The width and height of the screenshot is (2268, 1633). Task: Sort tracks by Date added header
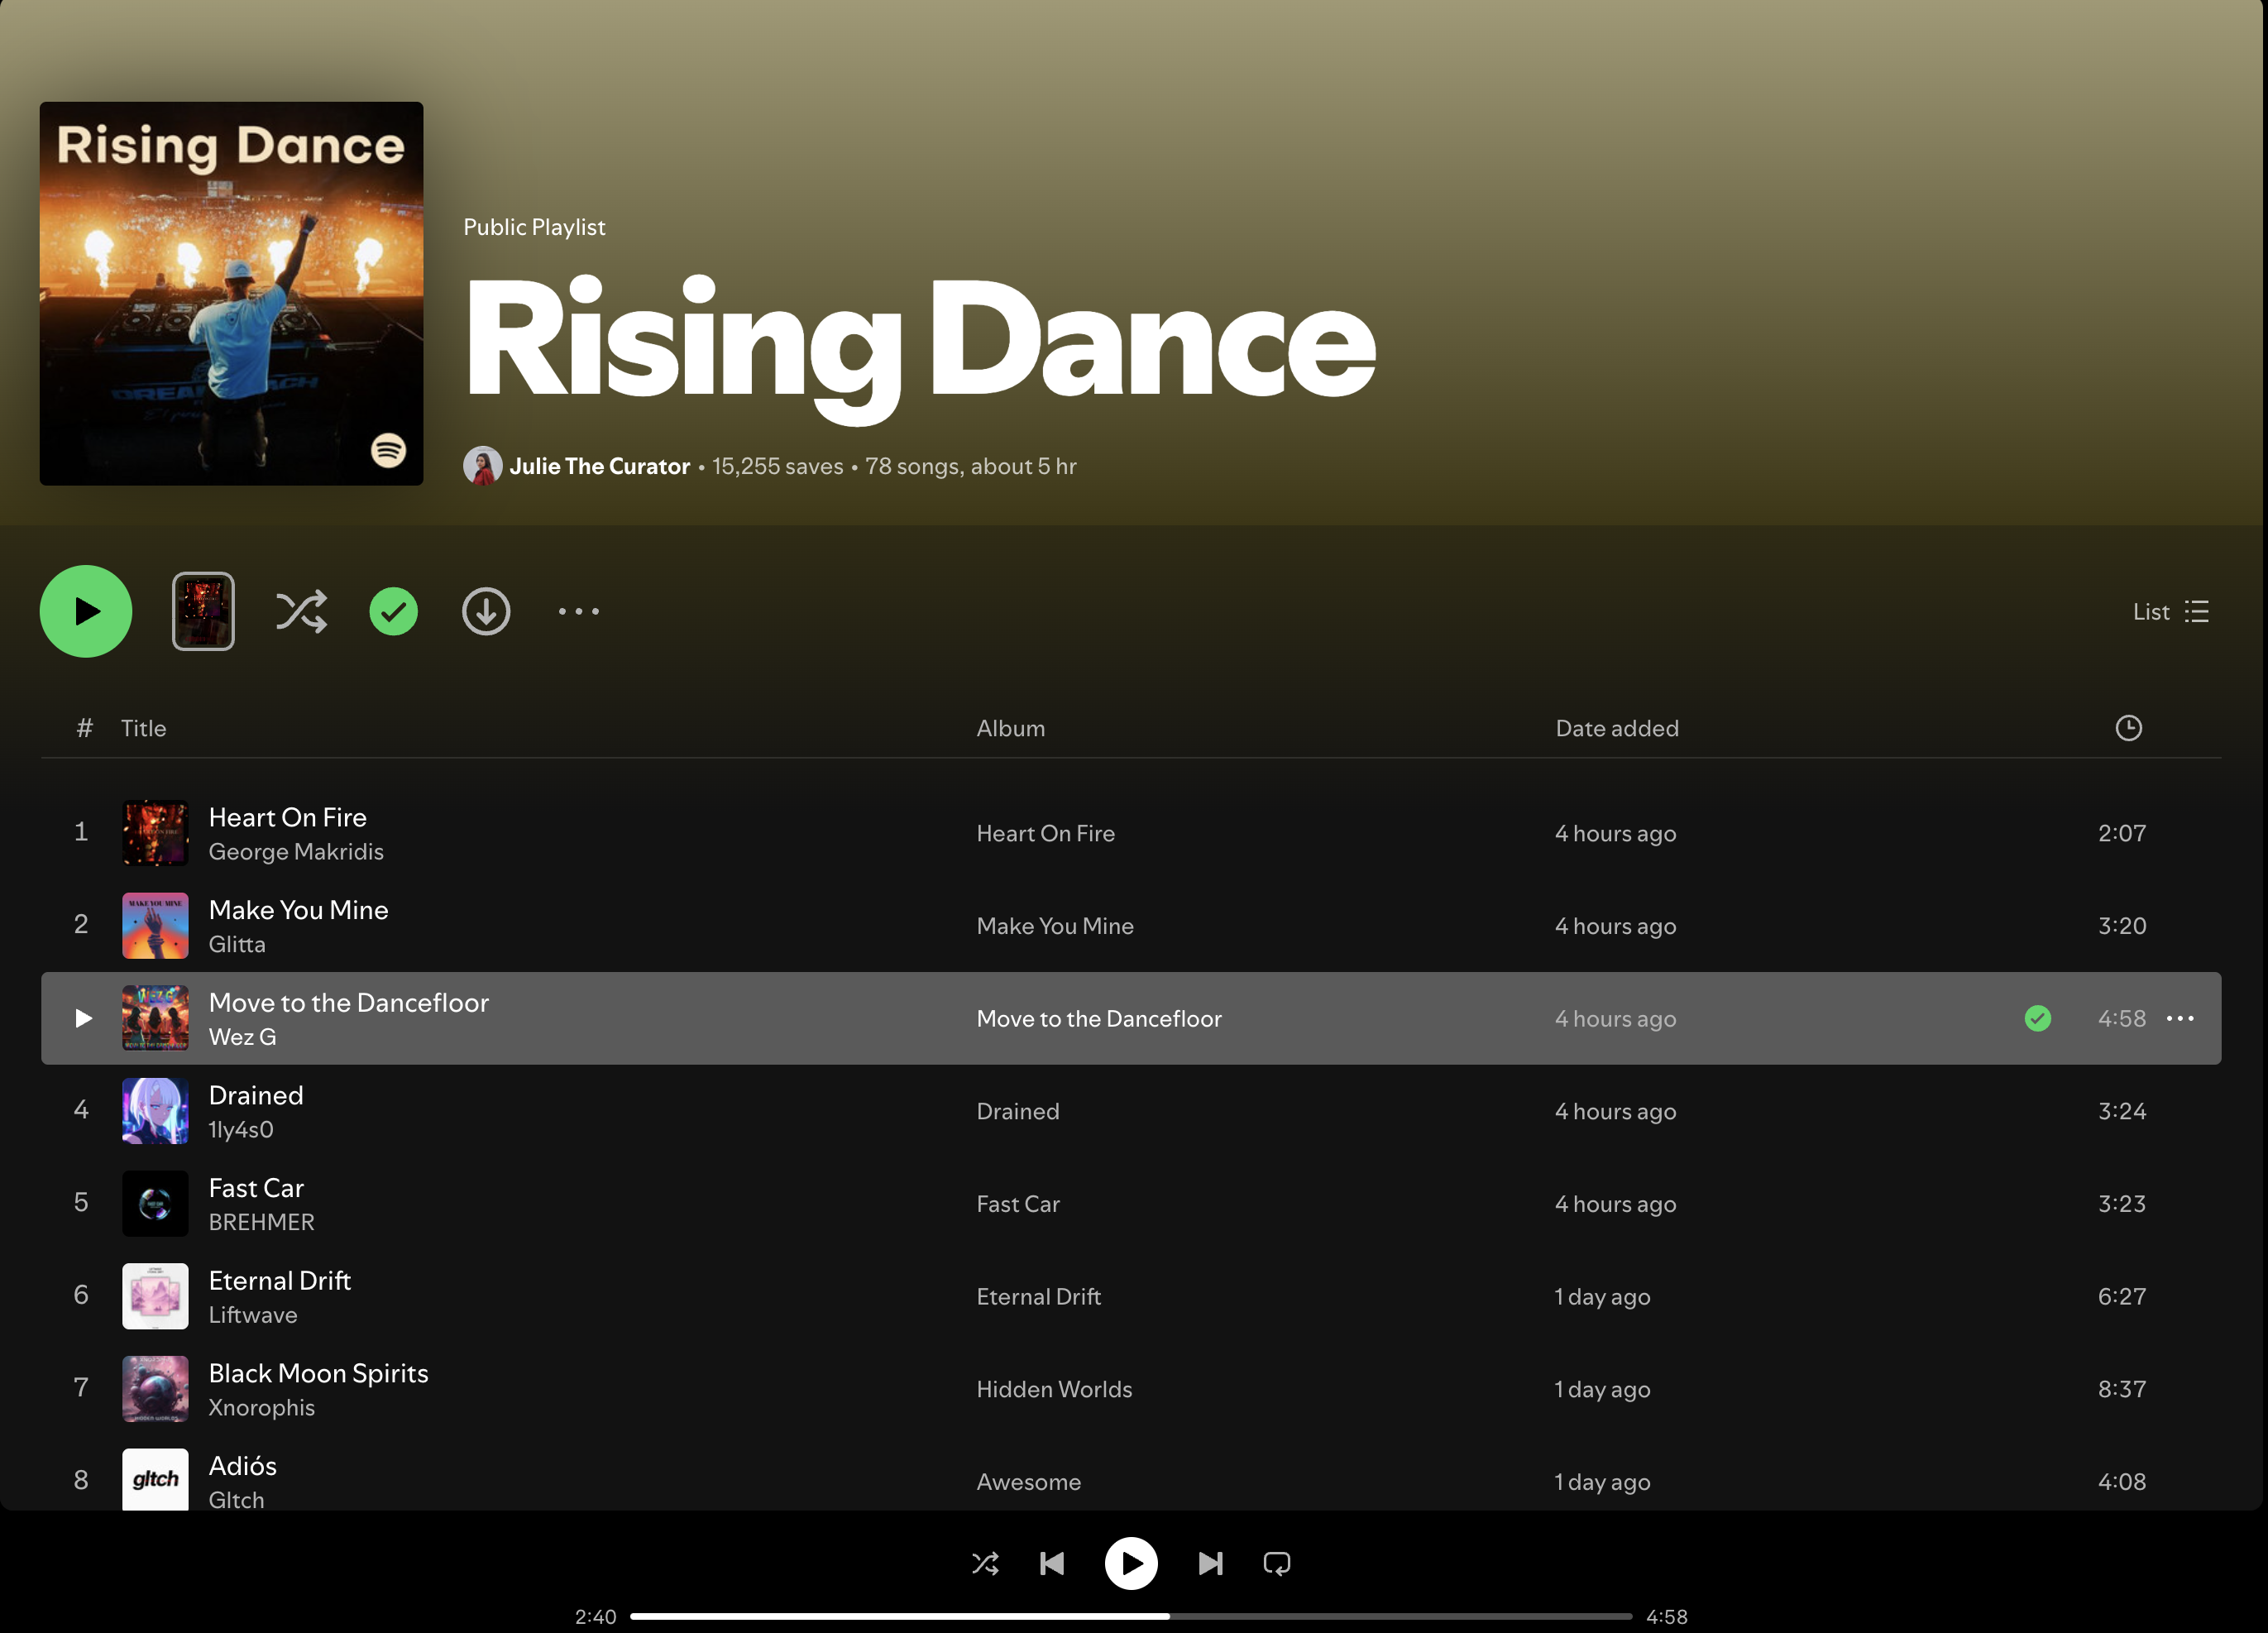point(1616,728)
